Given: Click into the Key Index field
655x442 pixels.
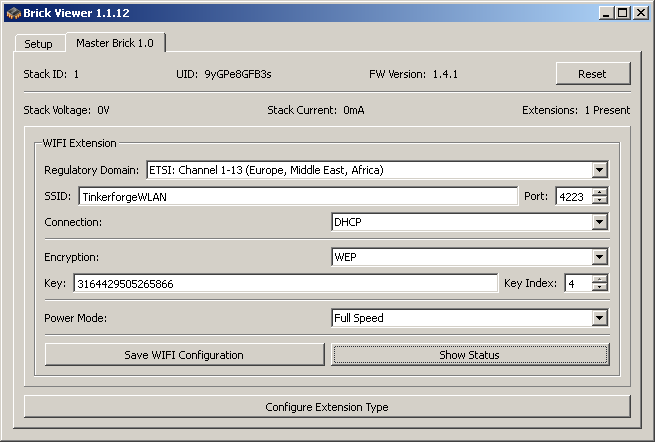Looking at the screenshot, I should pyautogui.click(x=577, y=284).
